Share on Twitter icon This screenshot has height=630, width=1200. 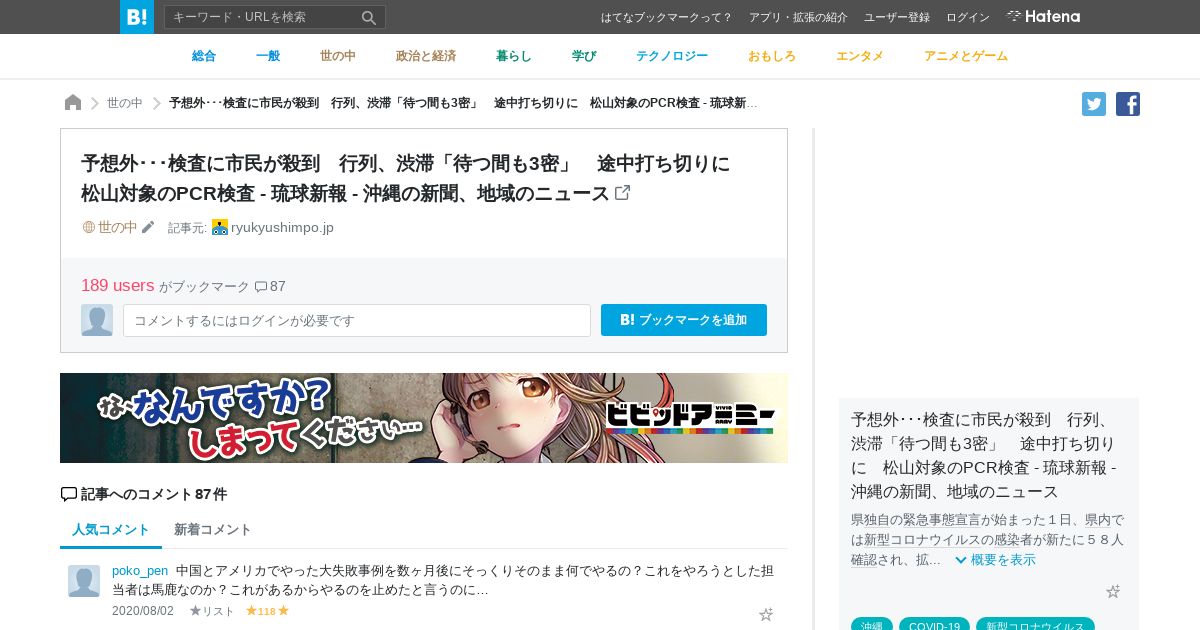tap(1094, 104)
